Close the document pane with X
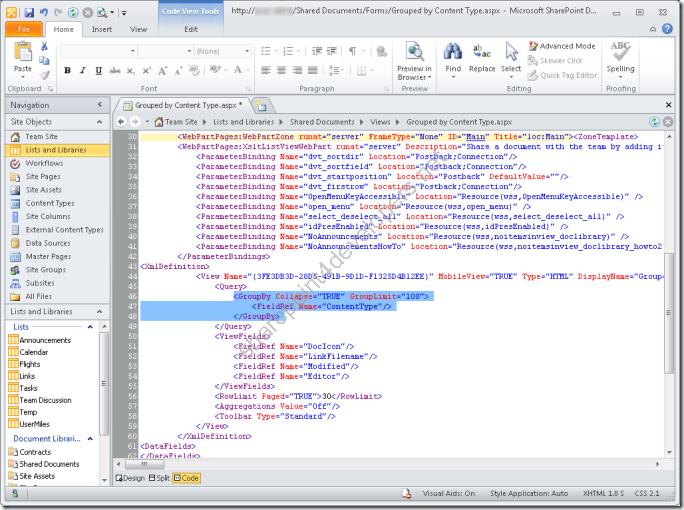Image resolution: width=684 pixels, height=510 pixels. 668,105
